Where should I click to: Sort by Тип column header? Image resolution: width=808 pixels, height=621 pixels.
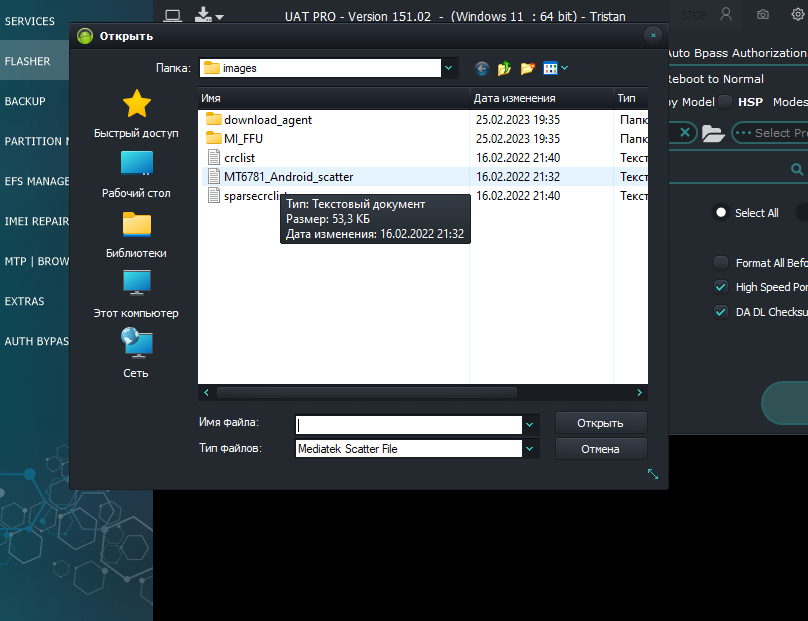point(631,98)
